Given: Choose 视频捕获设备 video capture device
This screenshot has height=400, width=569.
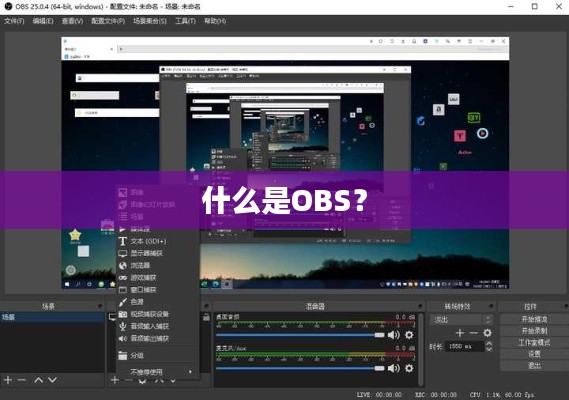Looking at the screenshot, I should click(158, 314).
